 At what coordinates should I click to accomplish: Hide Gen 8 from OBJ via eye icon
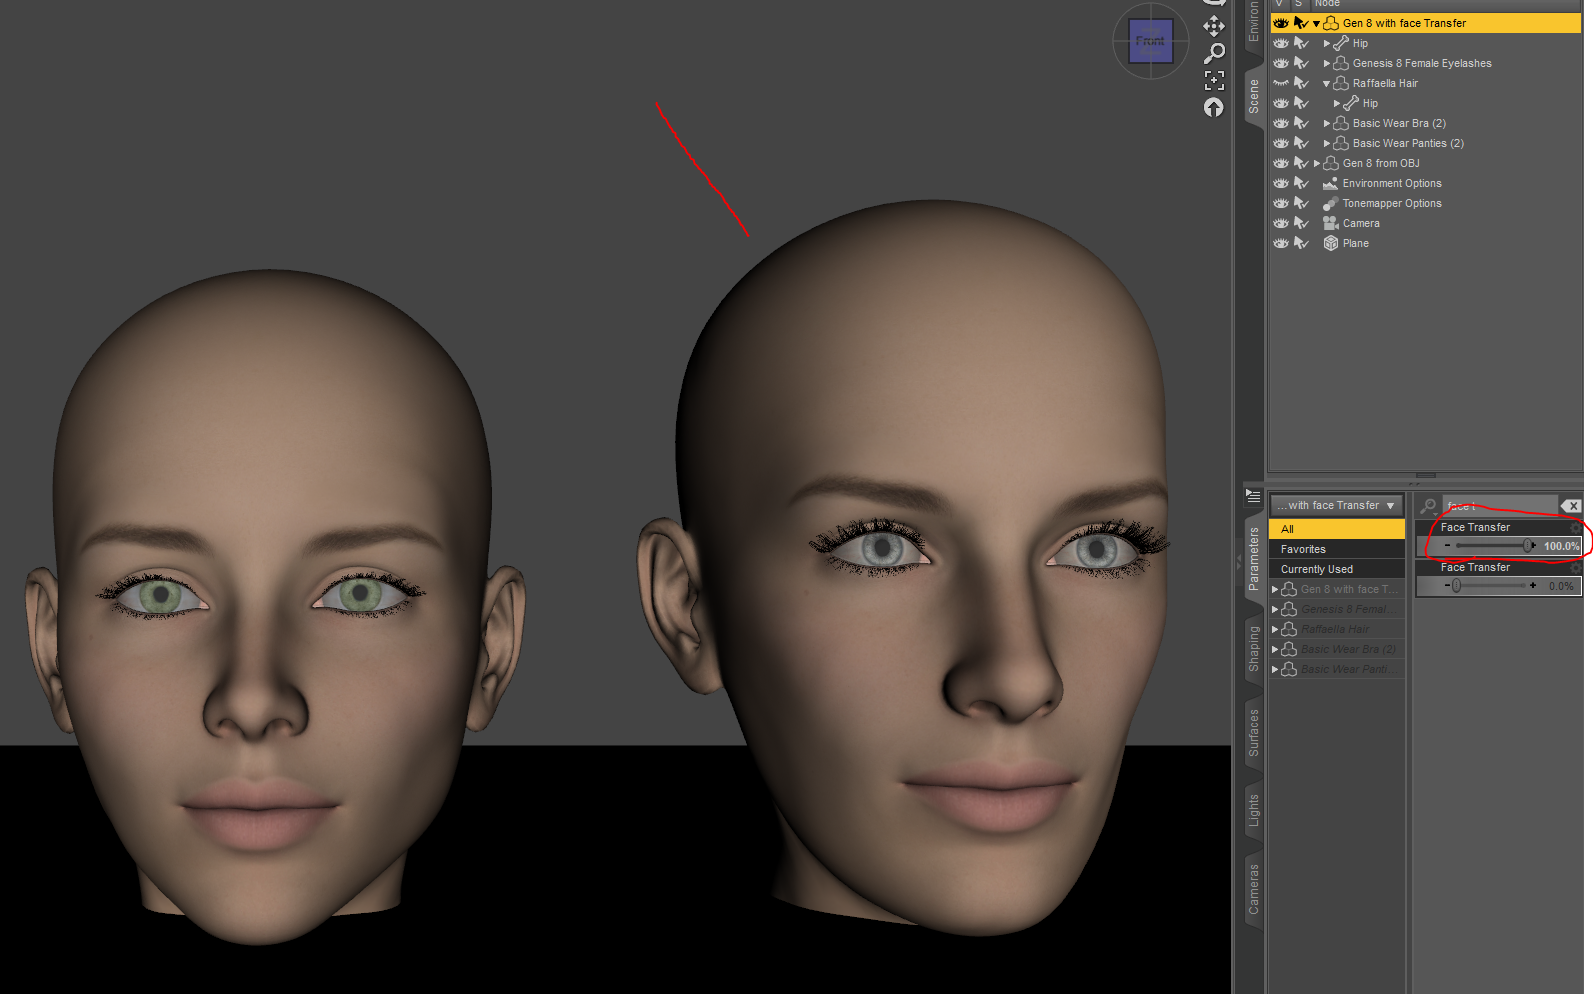click(x=1280, y=163)
